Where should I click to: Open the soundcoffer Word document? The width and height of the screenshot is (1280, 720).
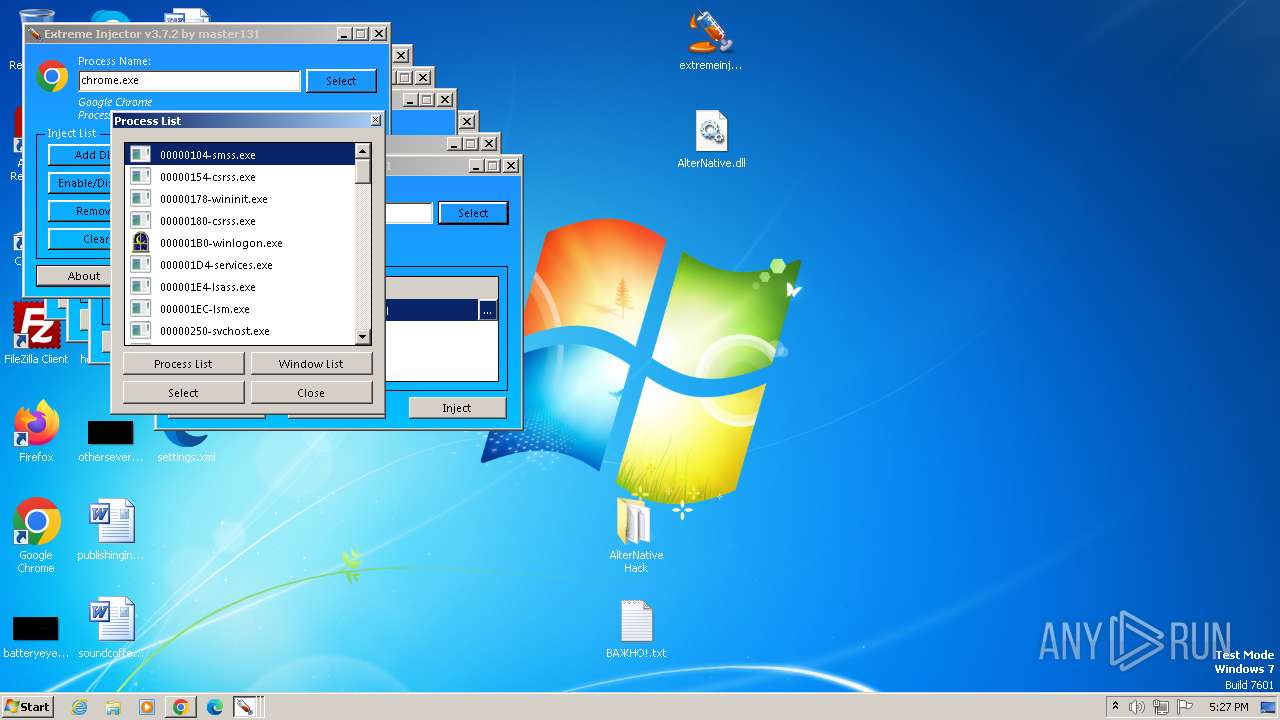pyautogui.click(x=111, y=629)
